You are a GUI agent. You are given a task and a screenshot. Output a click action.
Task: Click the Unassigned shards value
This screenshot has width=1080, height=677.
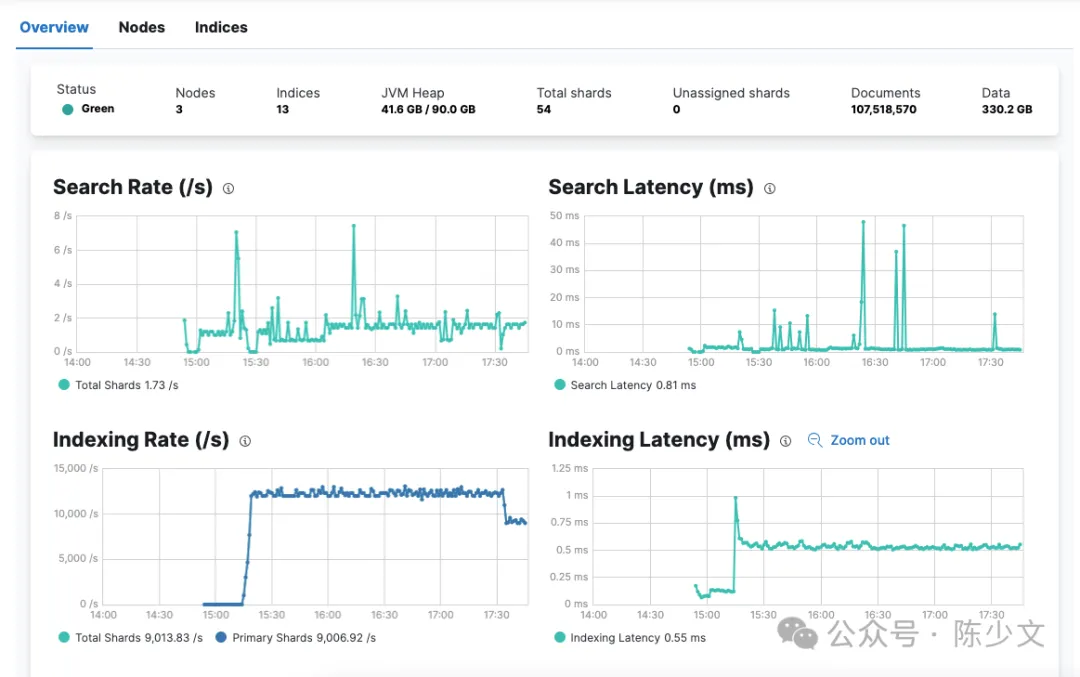pyautogui.click(x=677, y=109)
